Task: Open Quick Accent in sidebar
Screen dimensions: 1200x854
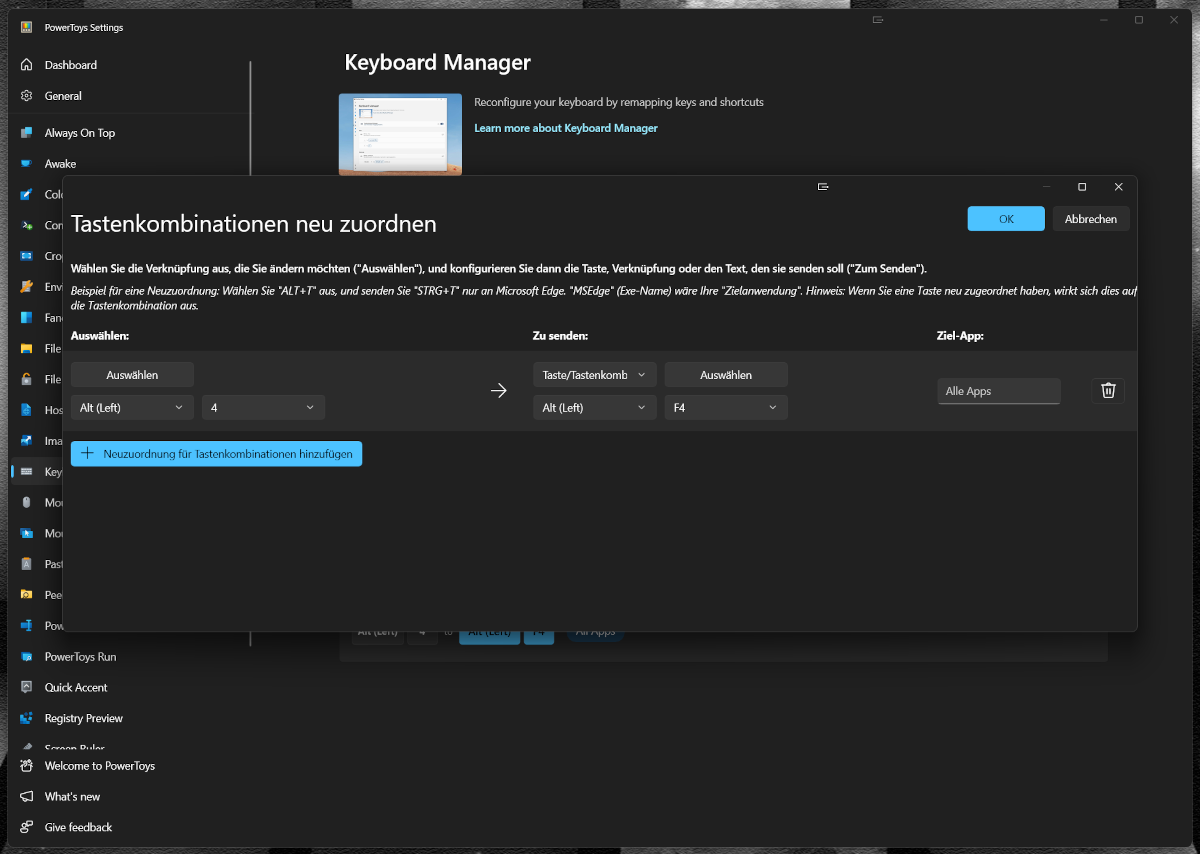Action: pyautogui.click(x=76, y=688)
